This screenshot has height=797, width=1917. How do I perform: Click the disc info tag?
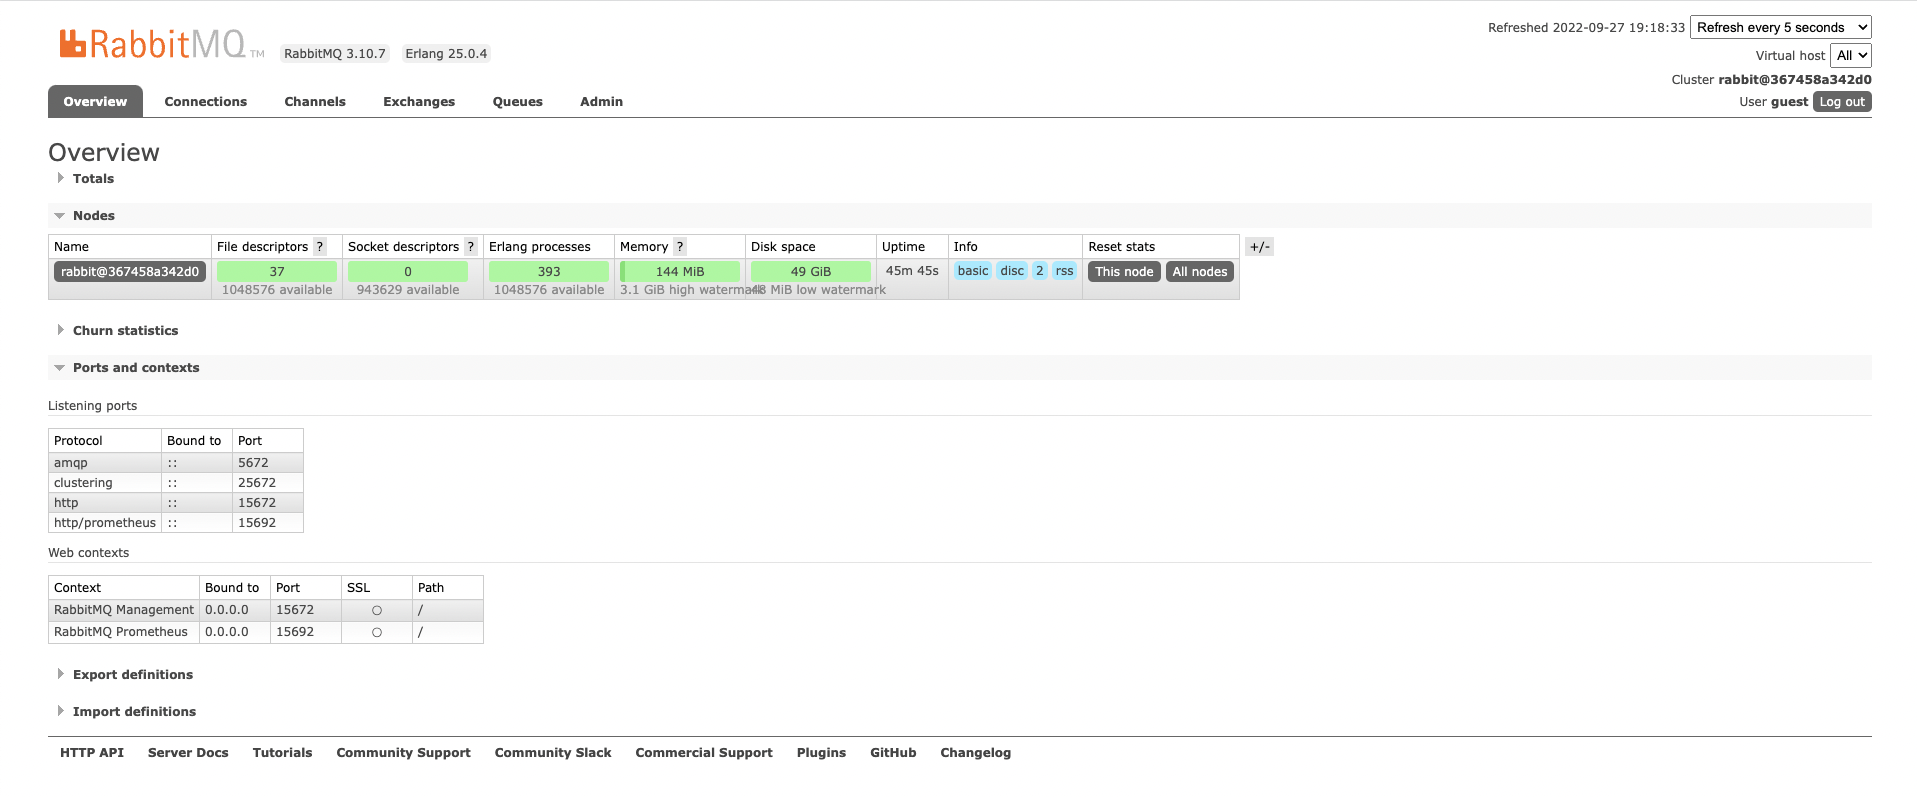point(1012,271)
